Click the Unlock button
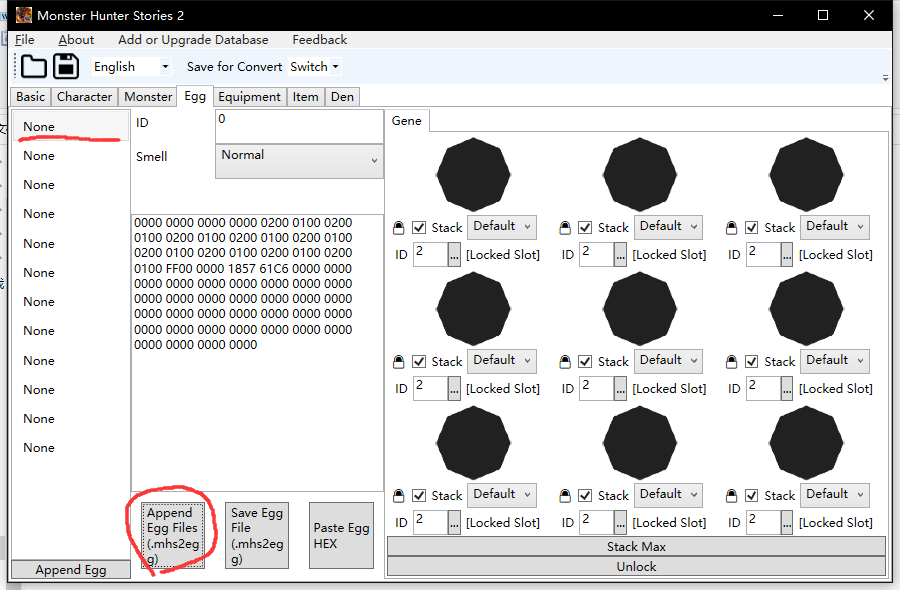 coord(636,566)
